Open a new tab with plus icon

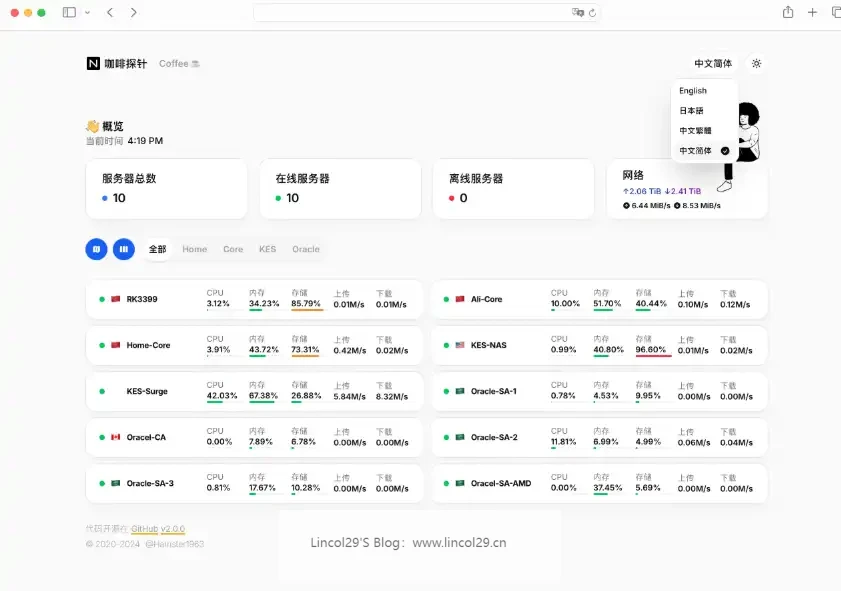(812, 12)
